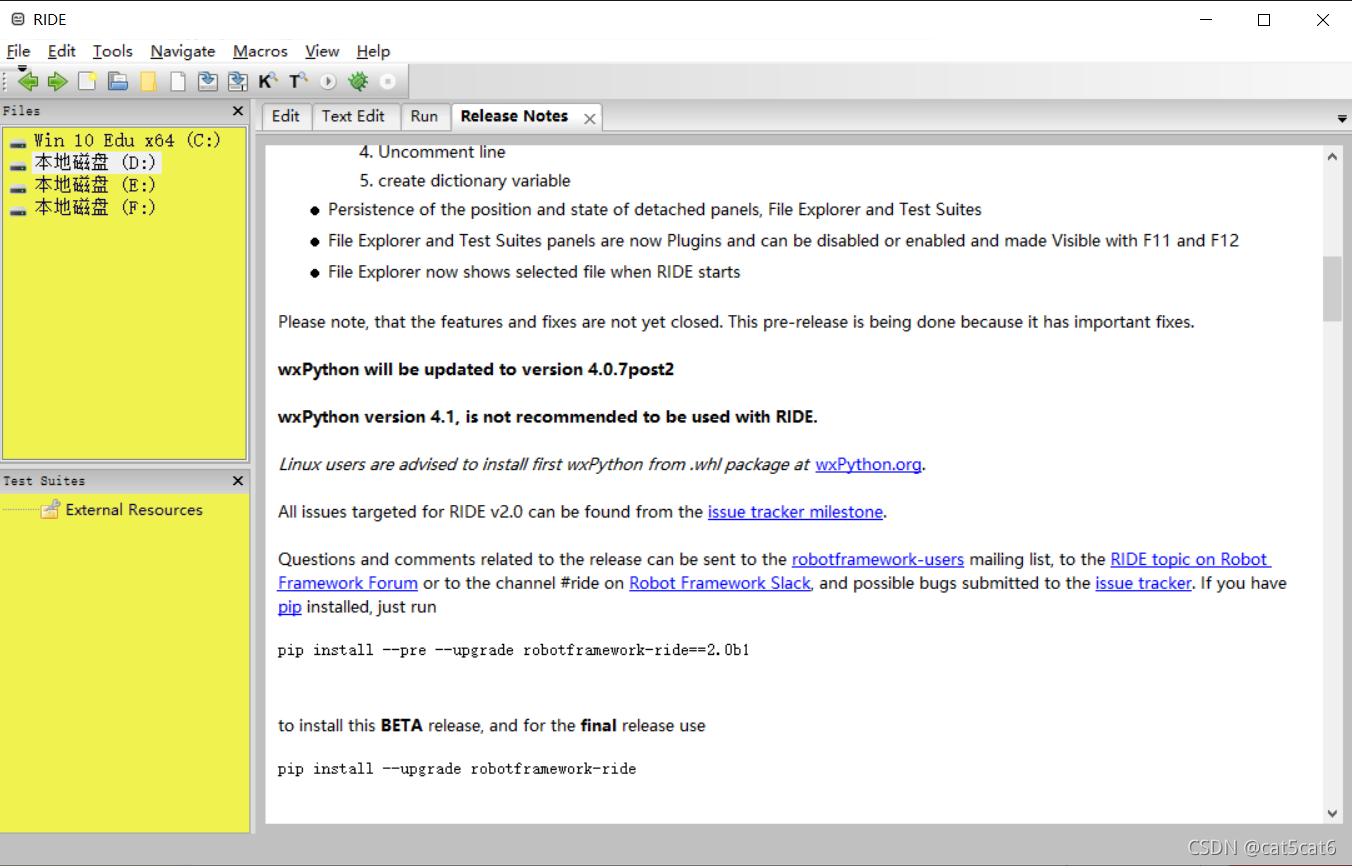Follow the issue tracker milestone link
This screenshot has width=1352, height=866.
click(795, 512)
